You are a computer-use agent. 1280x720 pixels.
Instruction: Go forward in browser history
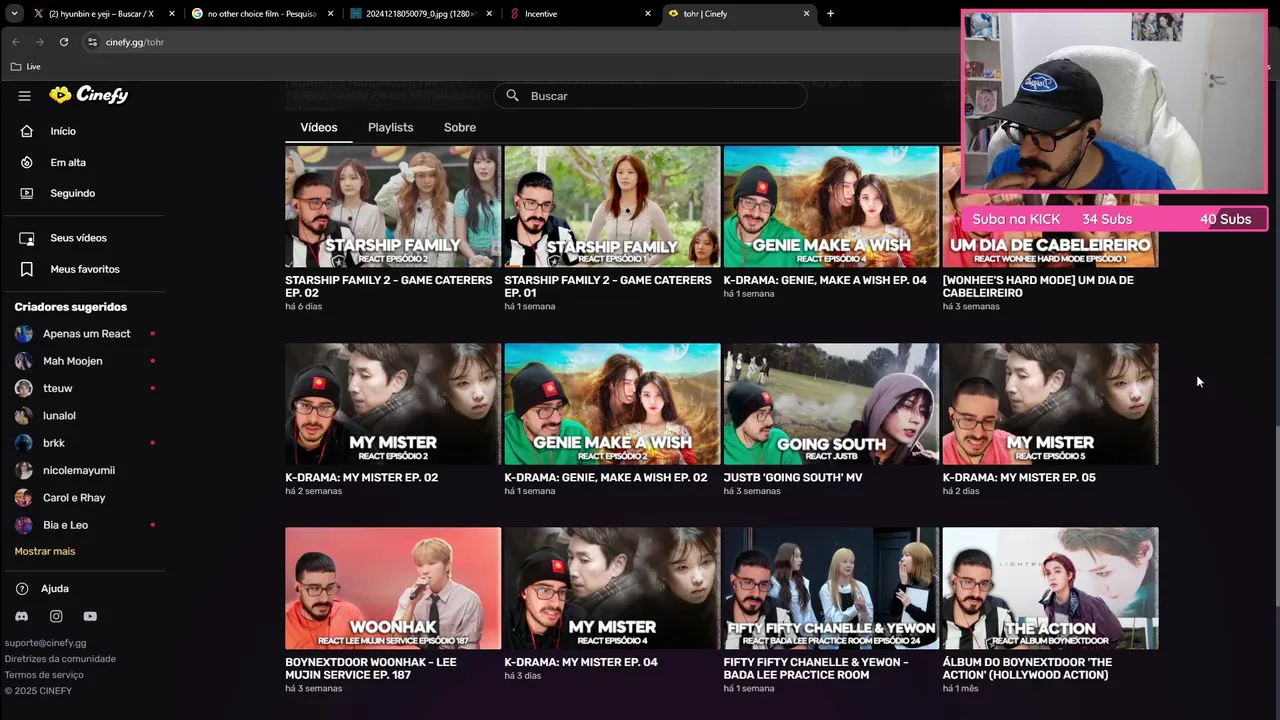click(40, 42)
